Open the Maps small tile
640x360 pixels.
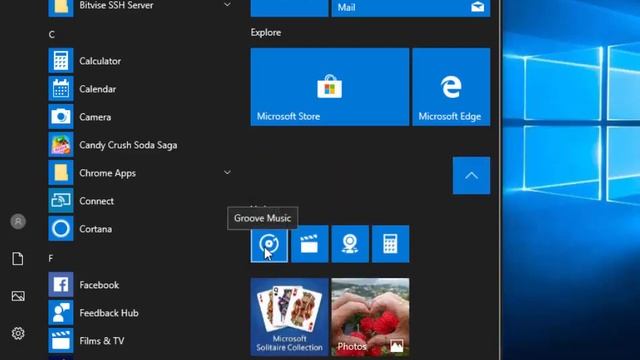[x=350, y=244]
